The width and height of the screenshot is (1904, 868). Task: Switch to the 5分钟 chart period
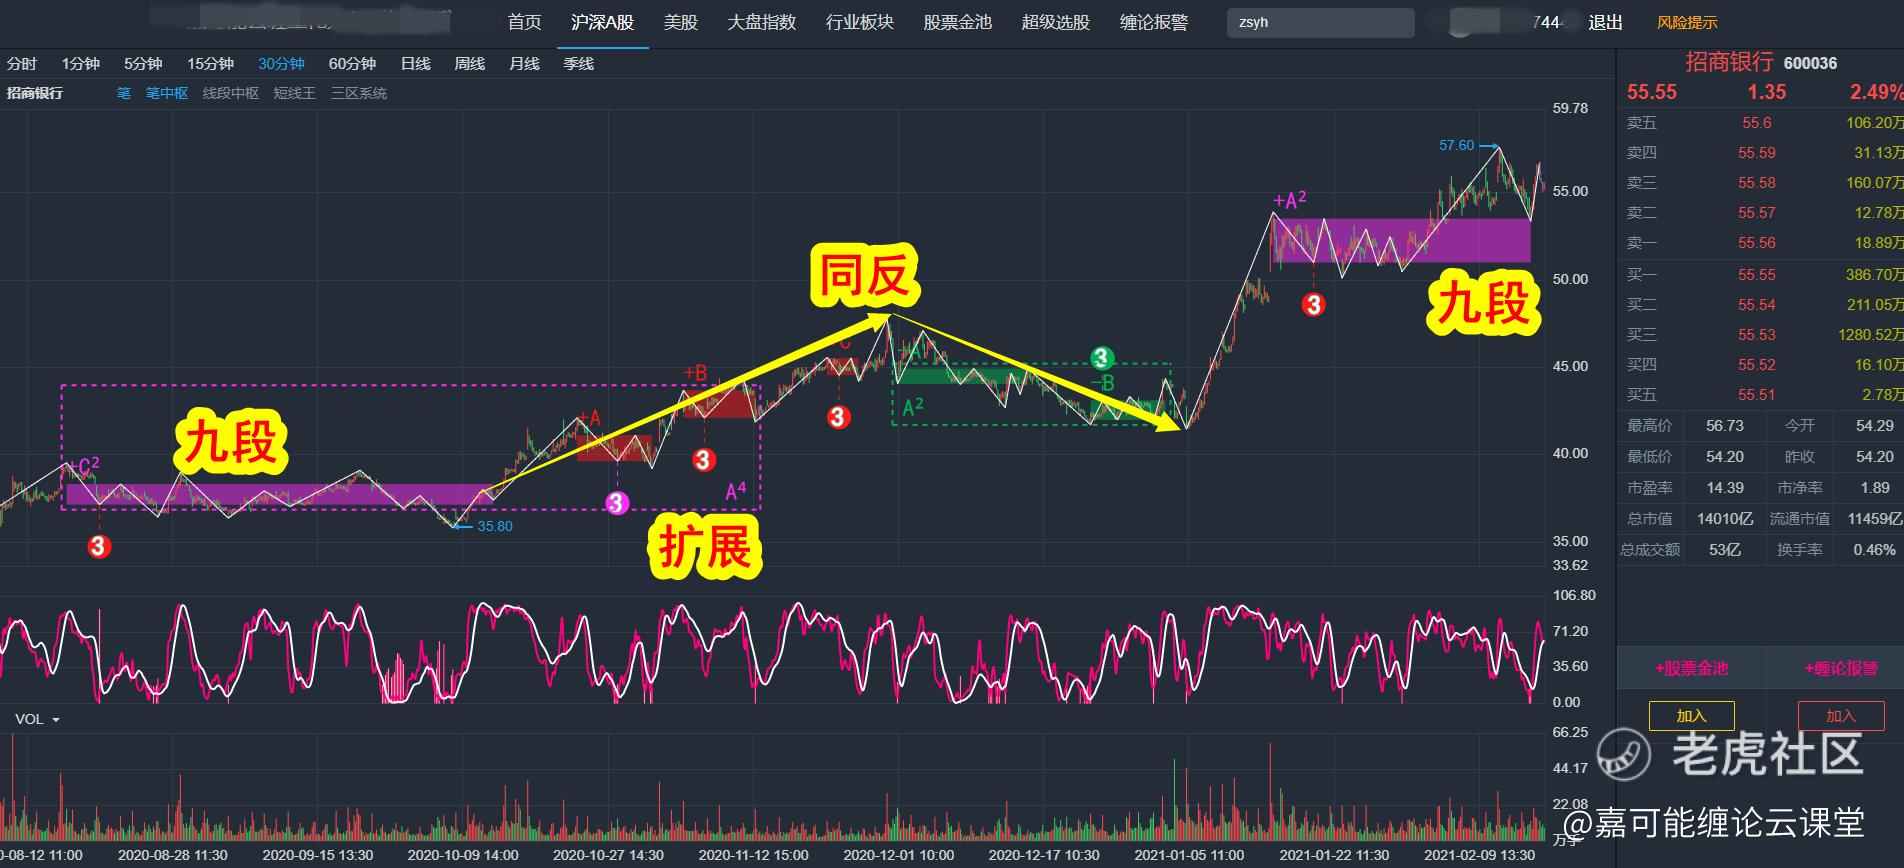click(143, 63)
